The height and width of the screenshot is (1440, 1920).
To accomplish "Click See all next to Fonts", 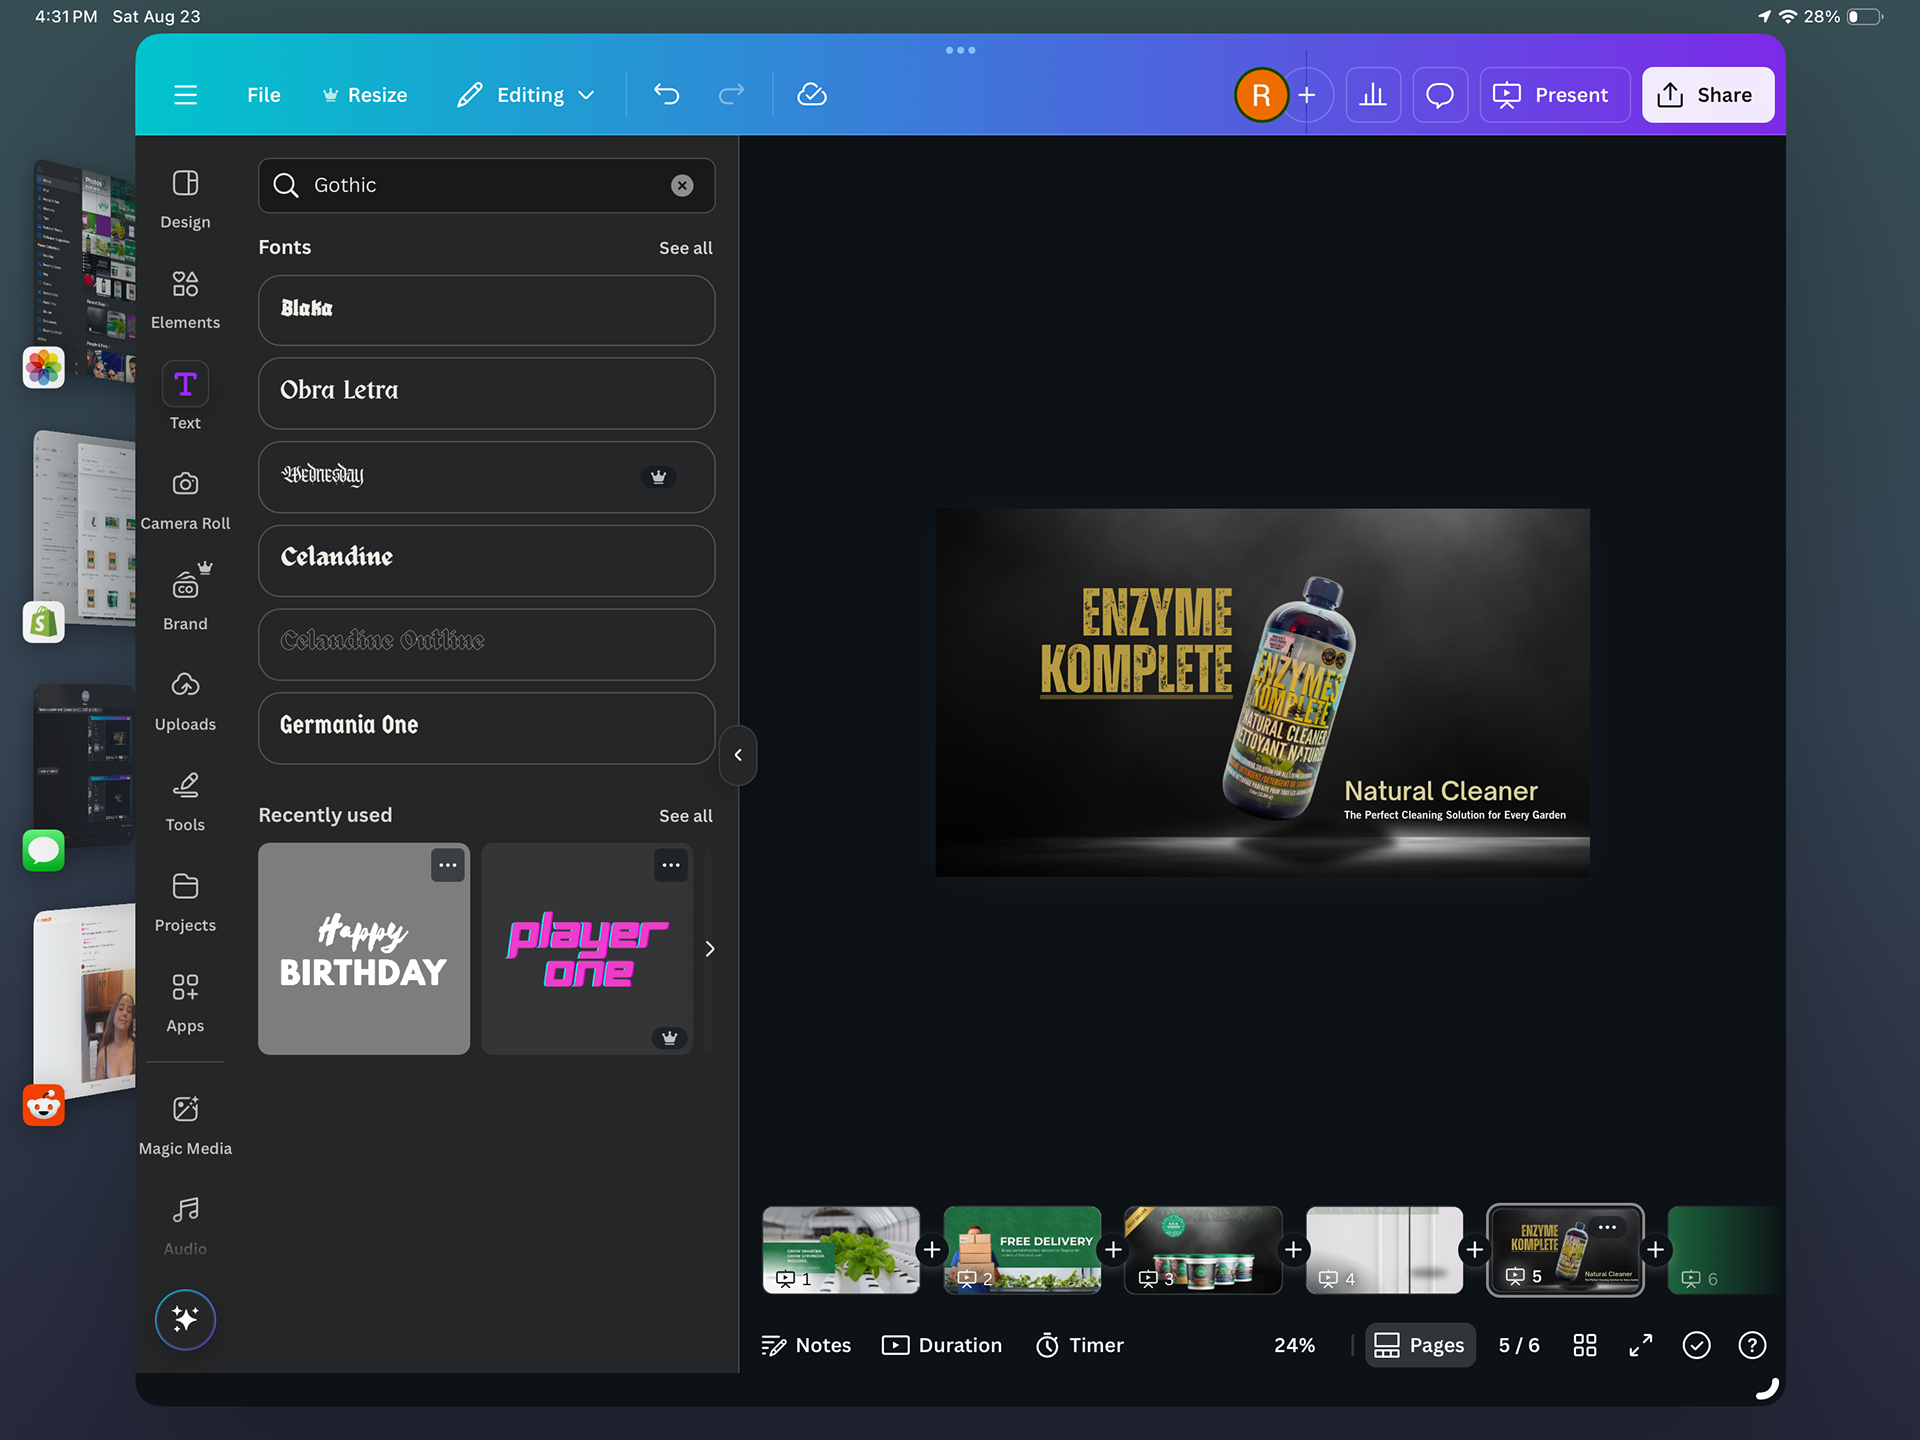I will tap(685, 248).
